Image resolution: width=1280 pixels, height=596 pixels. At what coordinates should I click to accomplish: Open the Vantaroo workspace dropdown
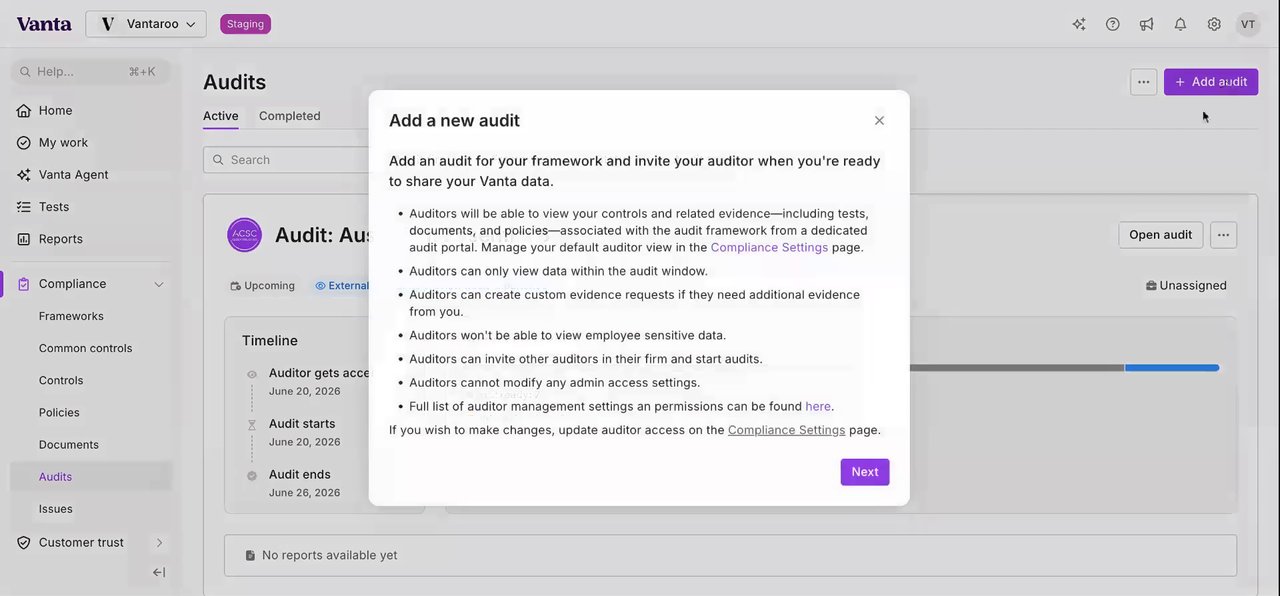click(146, 24)
